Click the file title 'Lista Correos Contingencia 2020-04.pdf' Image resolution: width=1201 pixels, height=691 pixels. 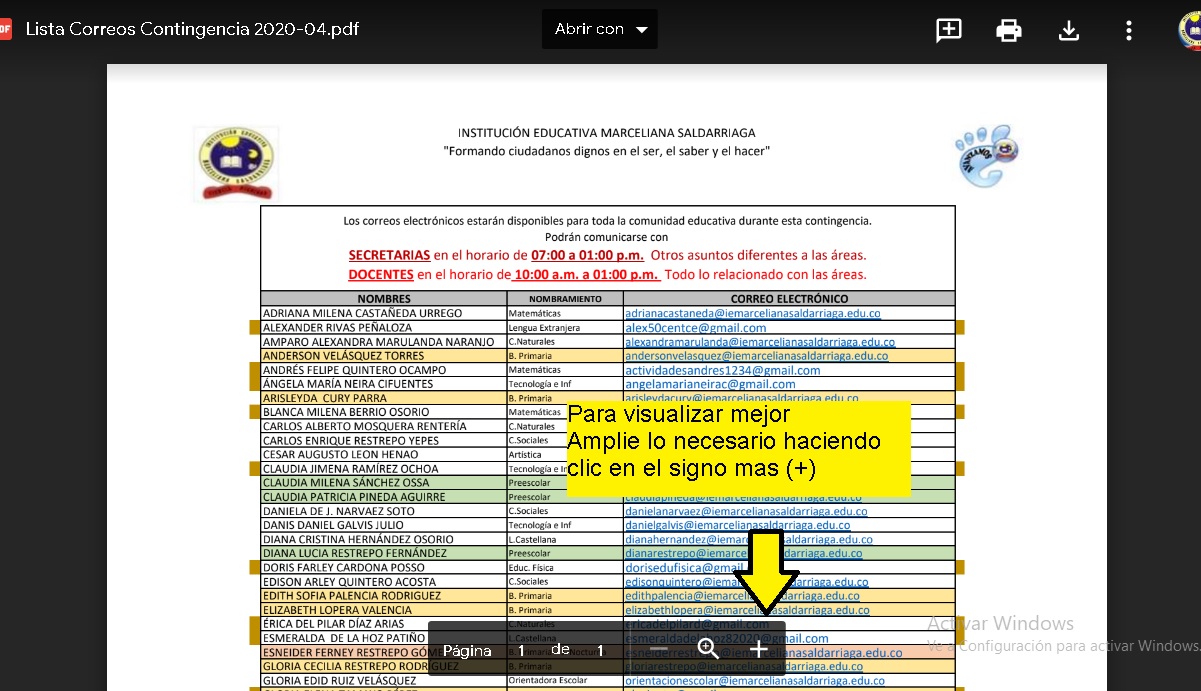point(192,29)
